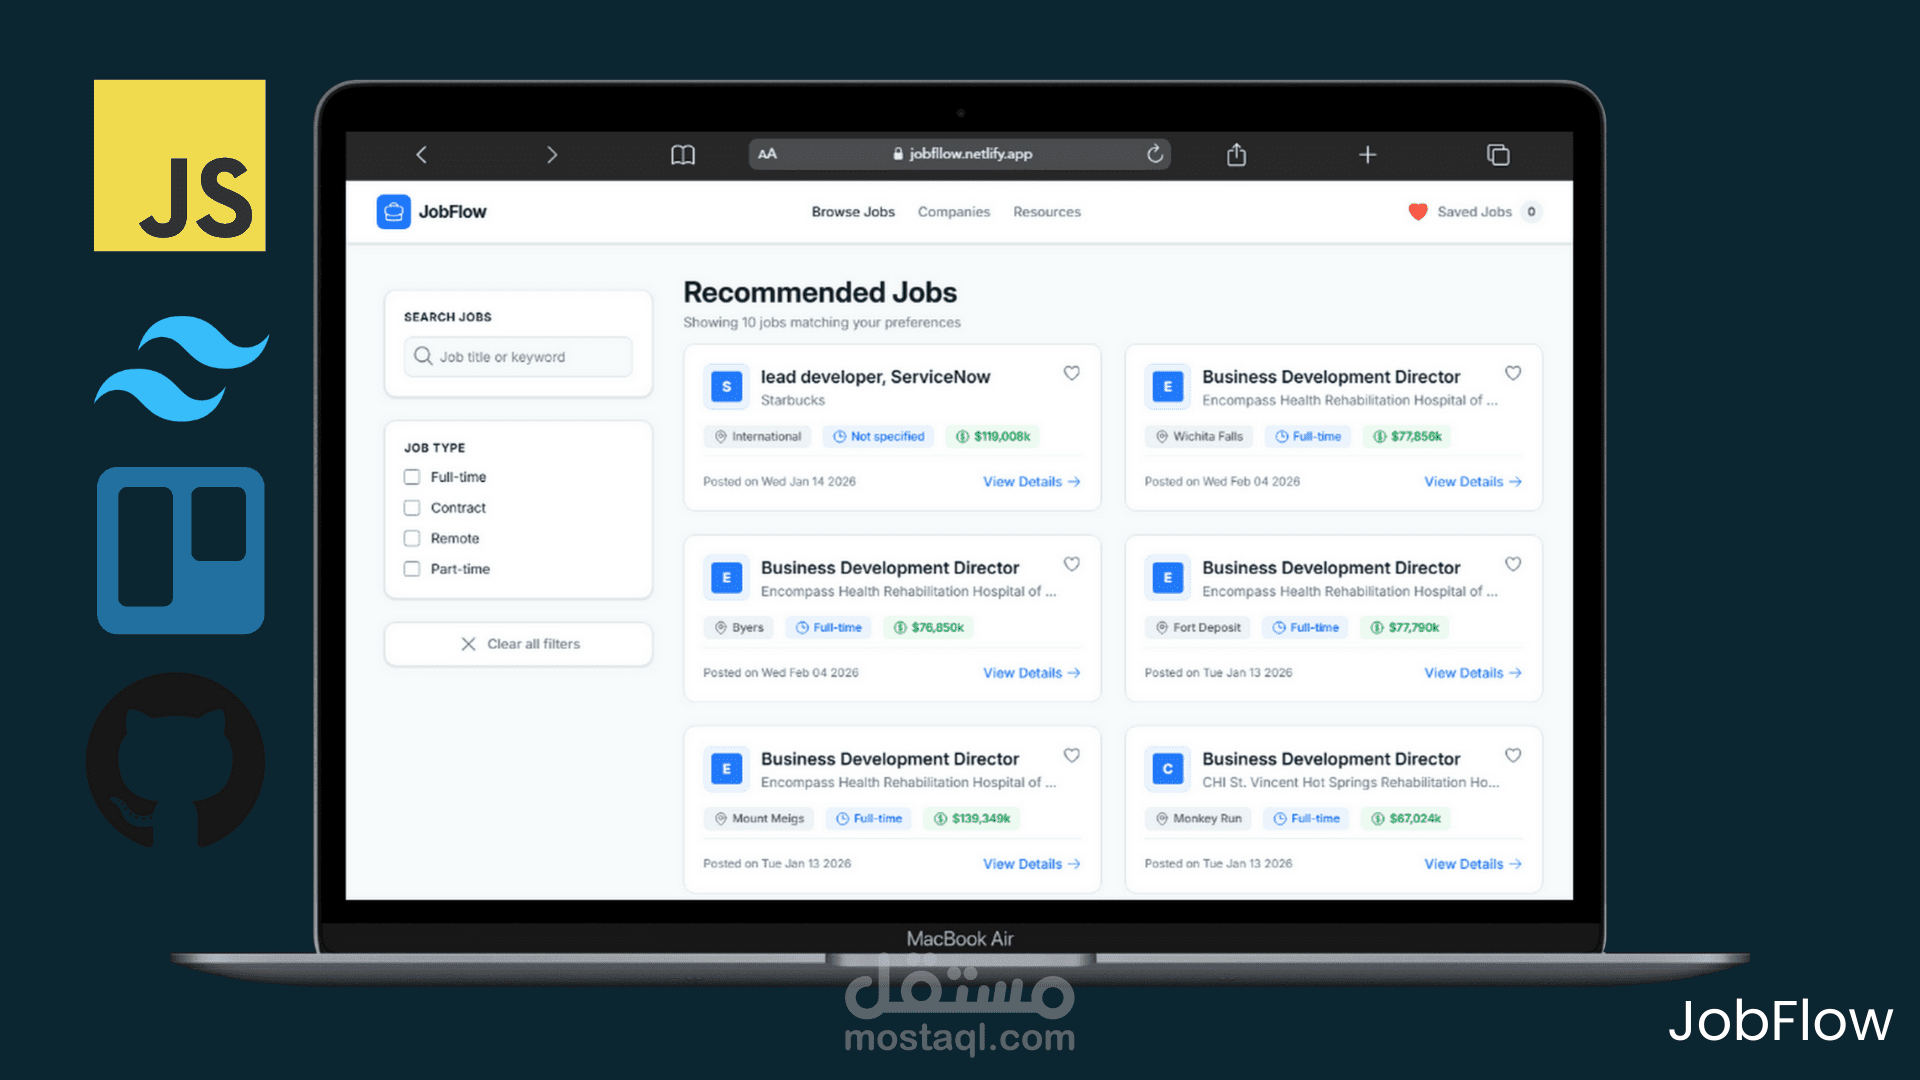Click the lead developer, ServiceNow job title

click(x=875, y=377)
